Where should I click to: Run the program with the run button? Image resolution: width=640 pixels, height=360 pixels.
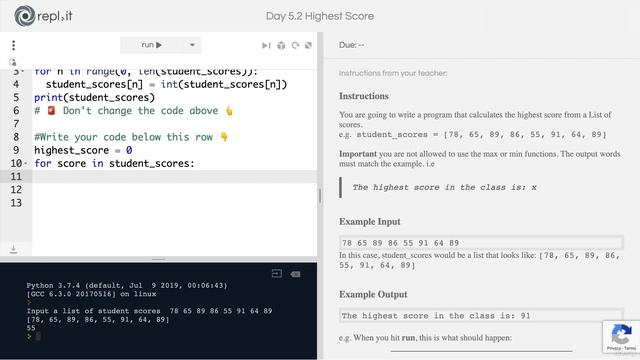pyautogui.click(x=151, y=45)
